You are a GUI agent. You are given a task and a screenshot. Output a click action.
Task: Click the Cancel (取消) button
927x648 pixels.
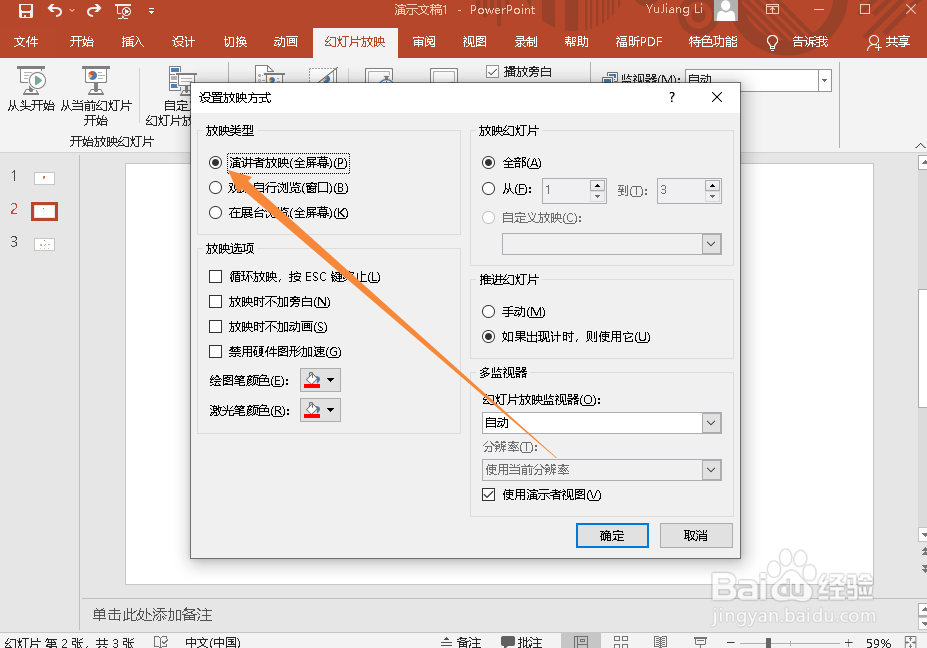tap(696, 536)
